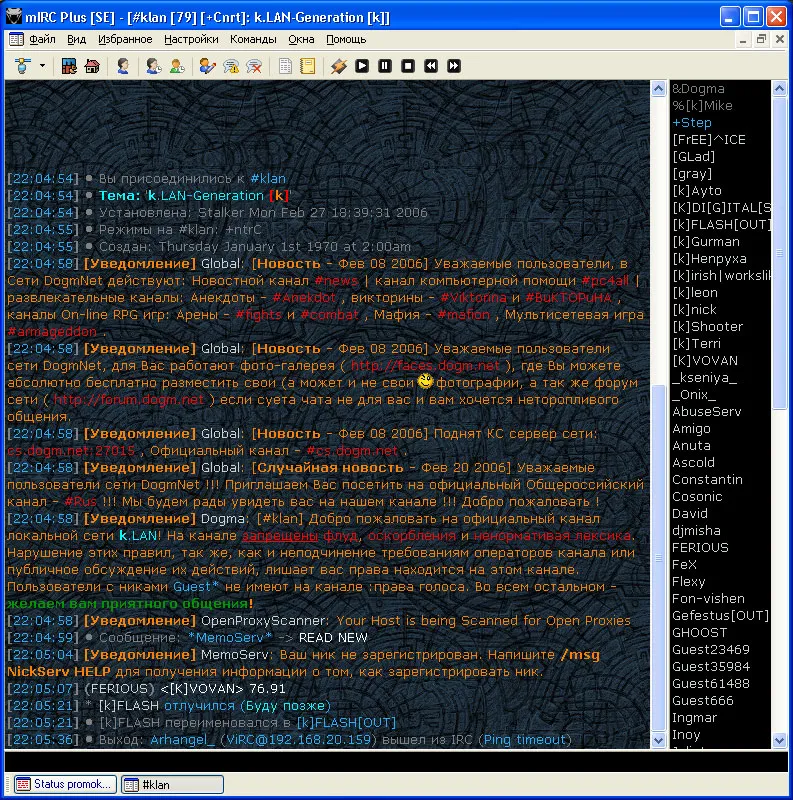Open the Команды menu
This screenshot has width=793, height=800.
coord(252,39)
